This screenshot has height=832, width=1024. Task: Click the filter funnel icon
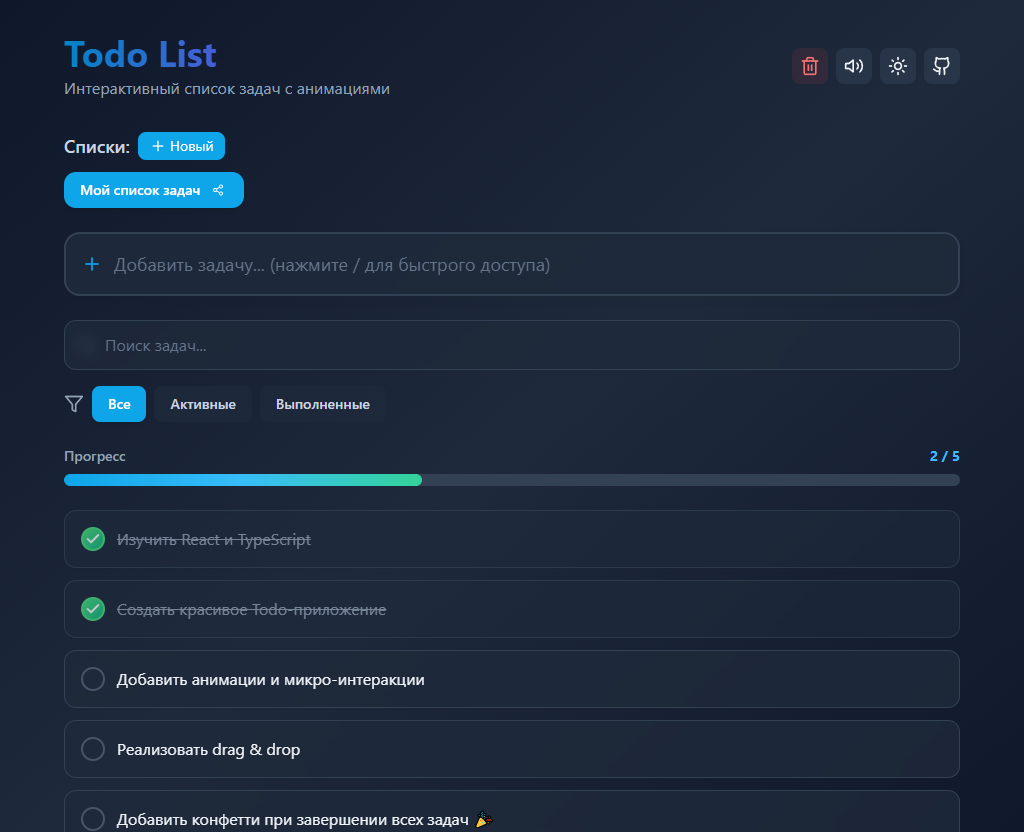point(73,403)
